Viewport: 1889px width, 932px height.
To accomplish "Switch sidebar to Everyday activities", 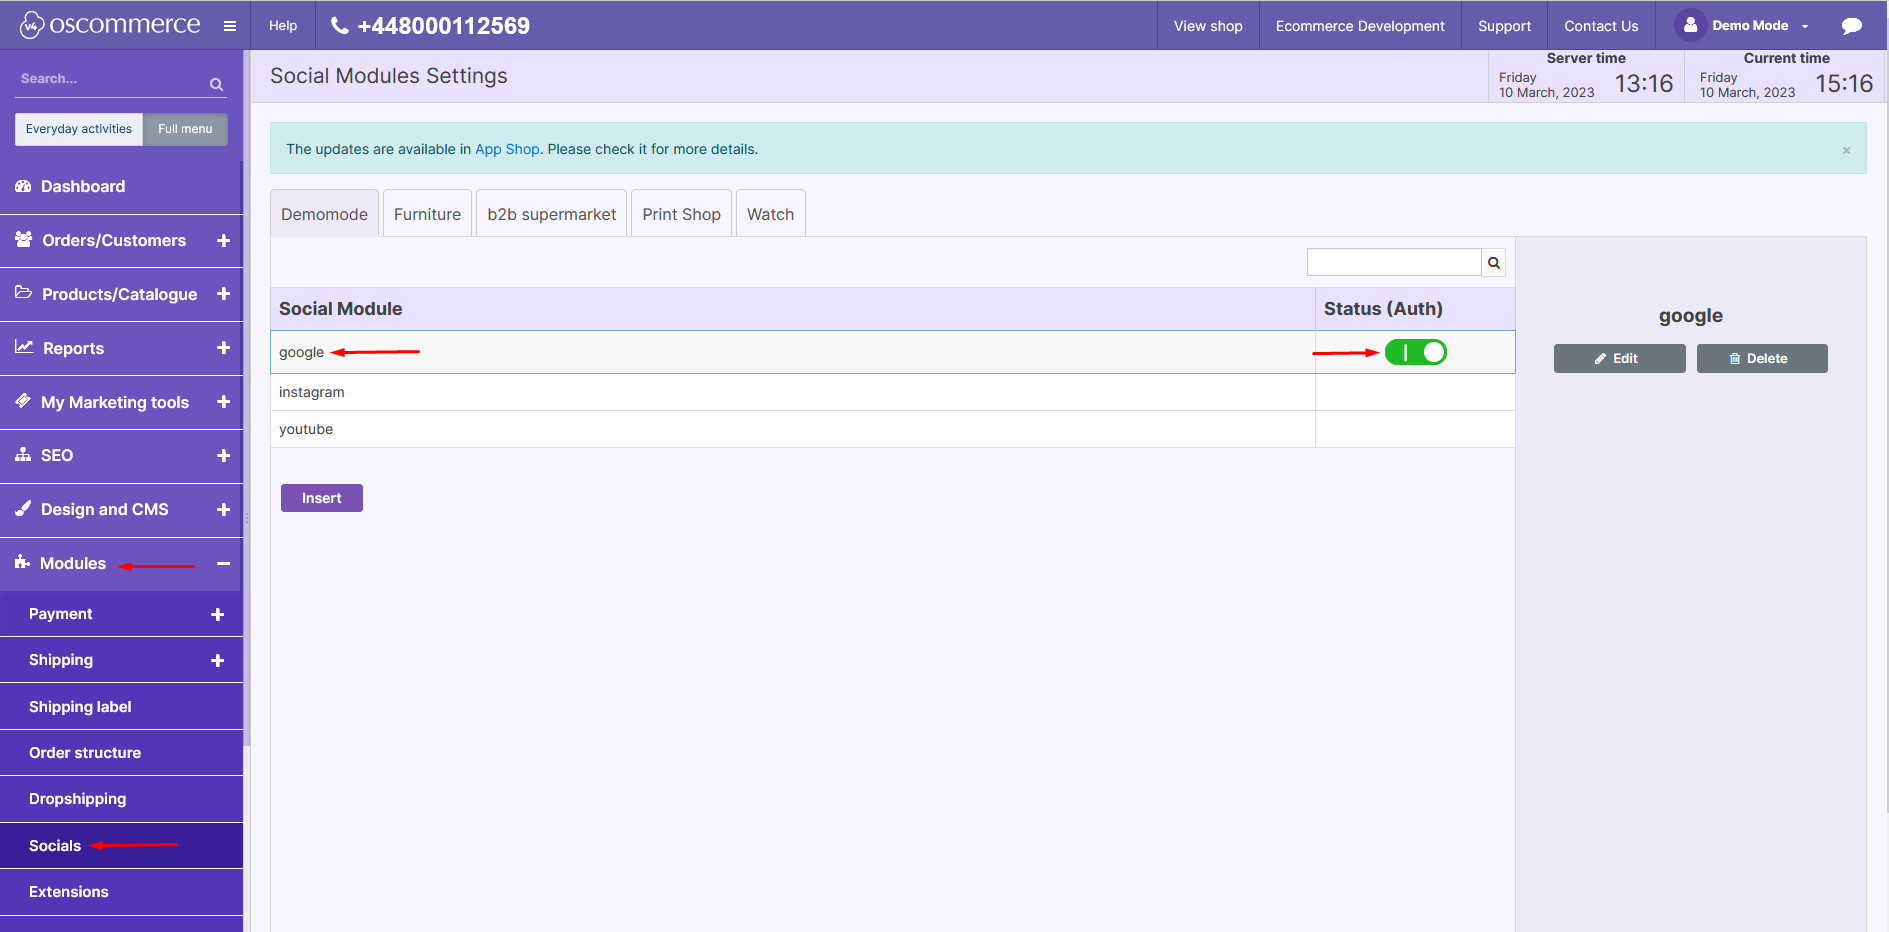I will click(x=79, y=129).
